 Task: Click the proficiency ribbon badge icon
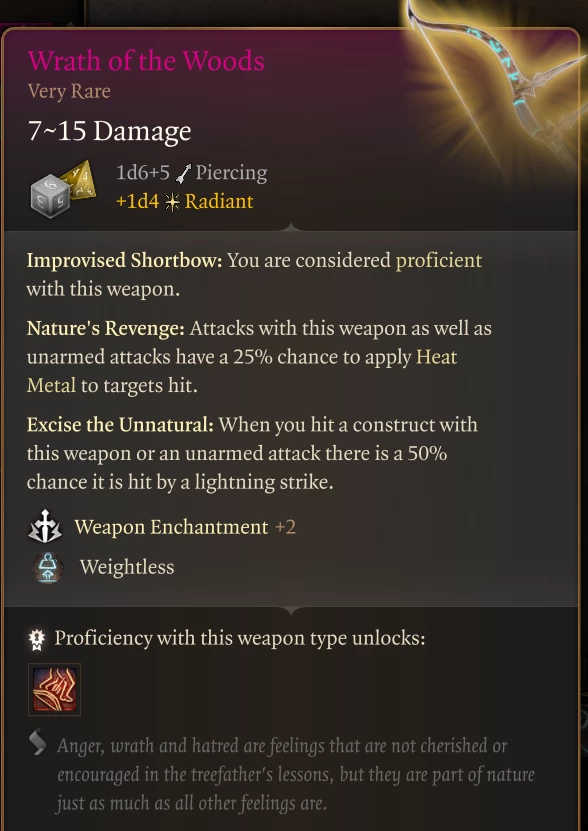(x=37, y=639)
